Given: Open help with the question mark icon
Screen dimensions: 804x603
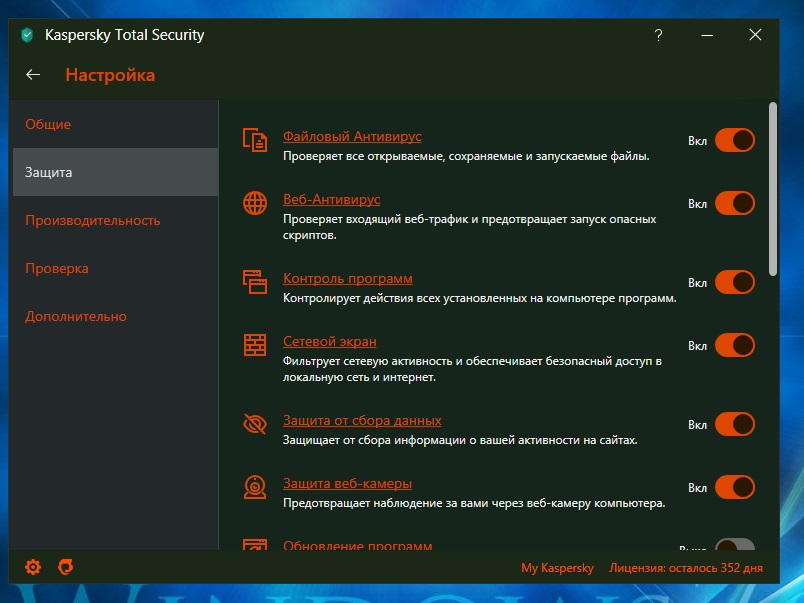Looking at the screenshot, I should pos(658,35).
